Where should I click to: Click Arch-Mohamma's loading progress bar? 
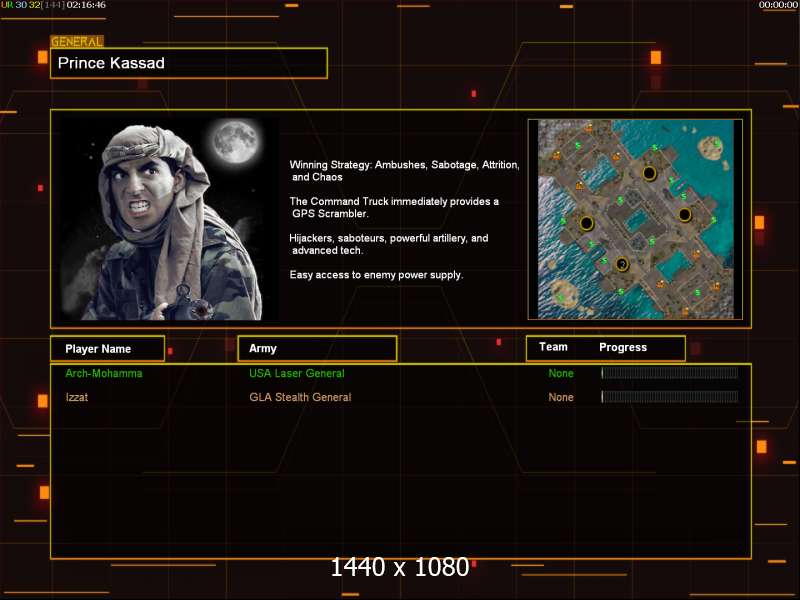pyautogui.click(x=669, y=373)
